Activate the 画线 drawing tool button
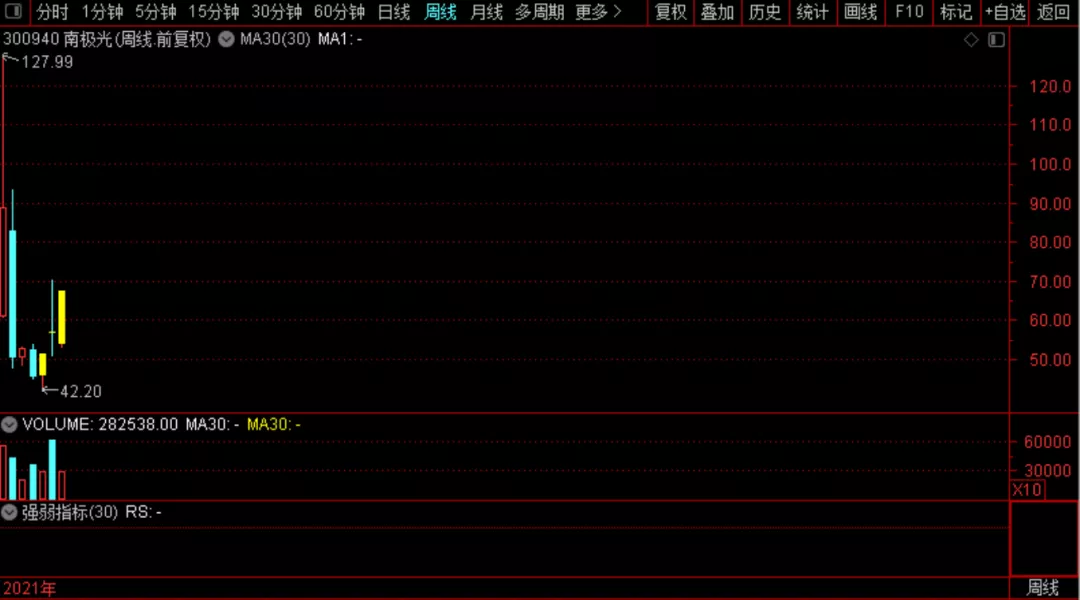Screen dimensions: 1080x600 click(860, 12)
